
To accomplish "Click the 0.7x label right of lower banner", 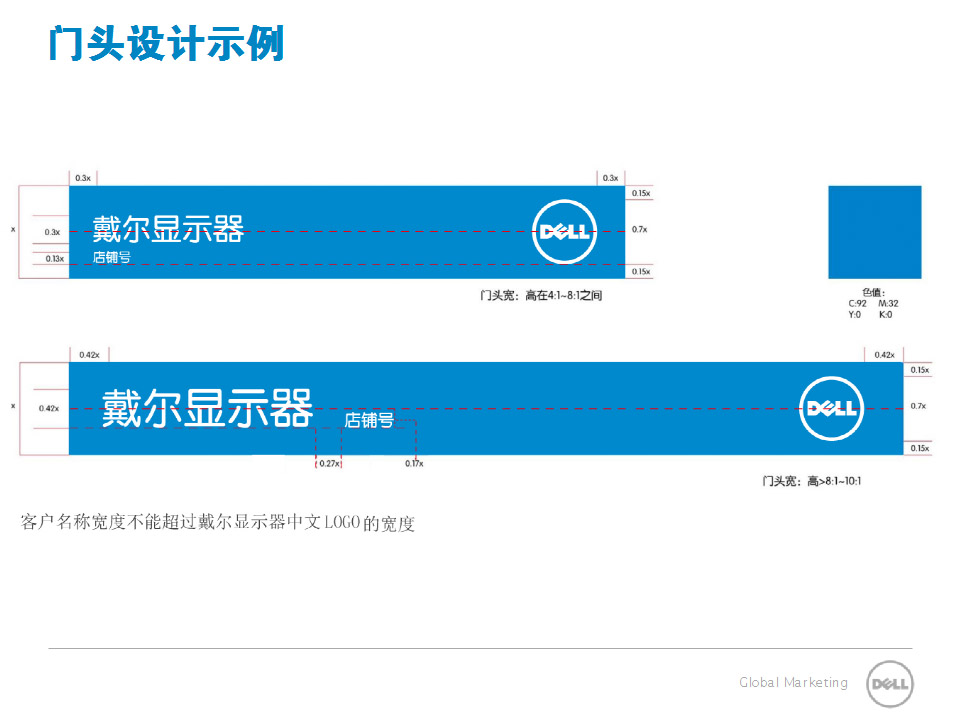I will pos(918,405).
